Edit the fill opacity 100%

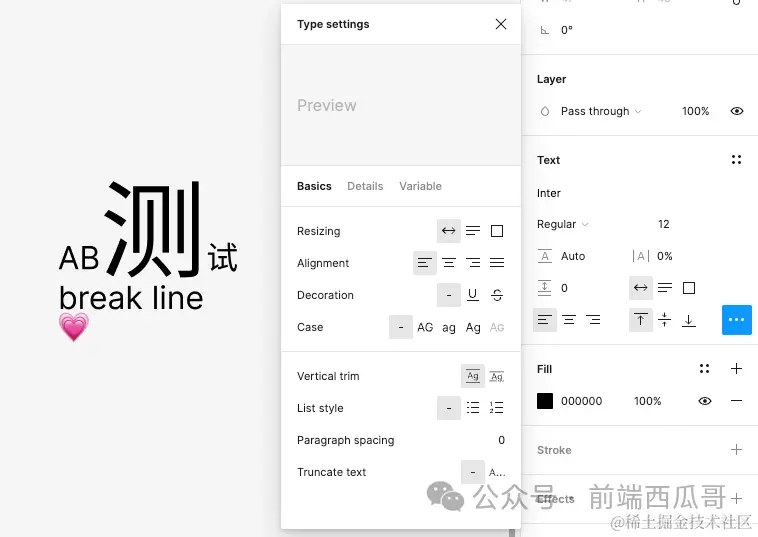point(648,401)
